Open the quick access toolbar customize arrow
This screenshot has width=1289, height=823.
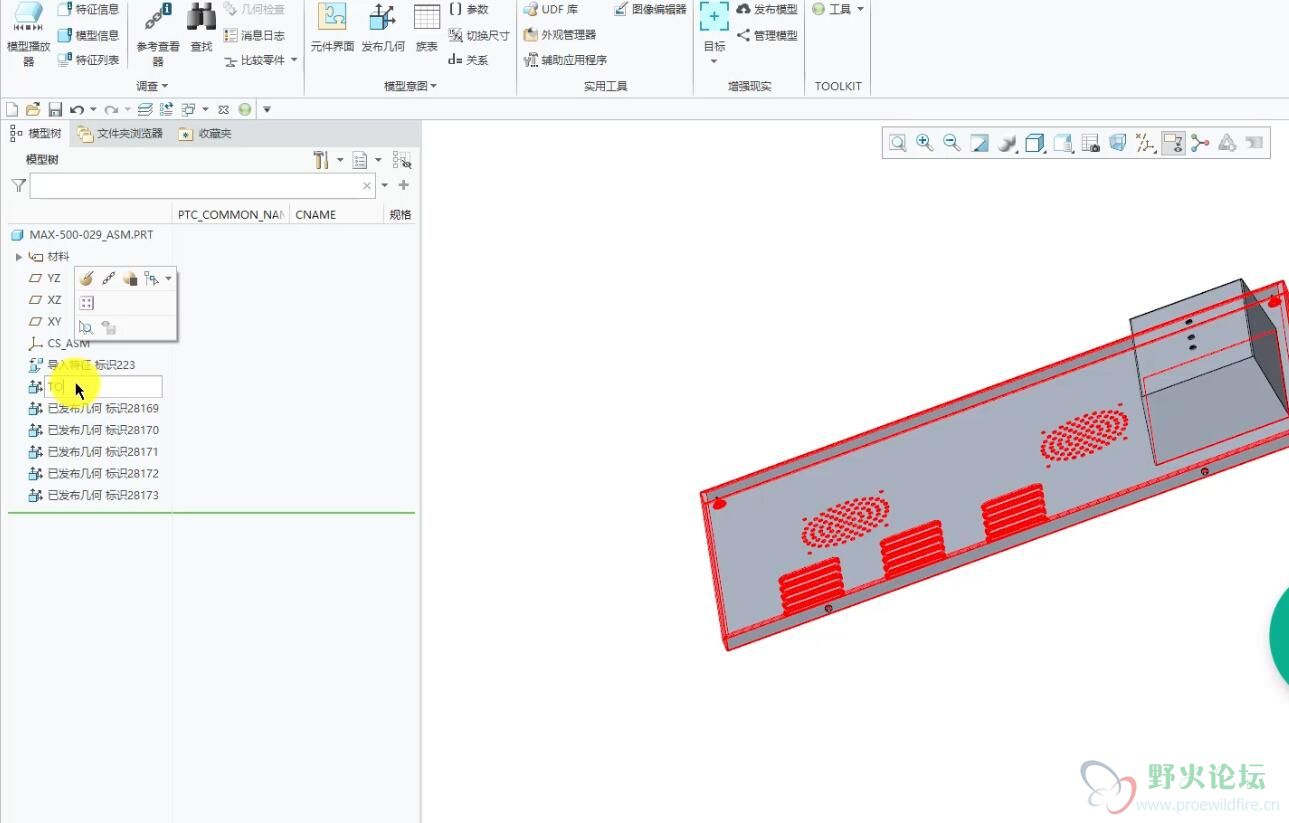(x=267, y=109)
